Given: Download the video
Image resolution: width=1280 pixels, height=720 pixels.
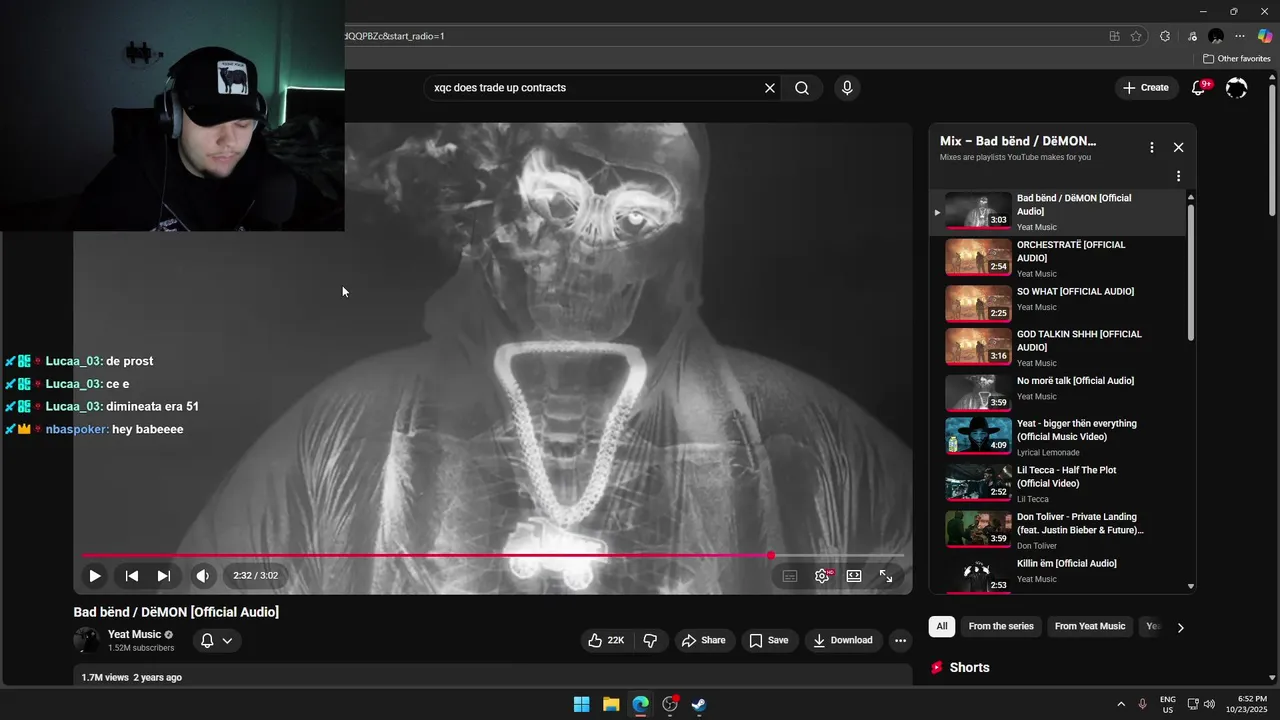Looking at the screenshot, I should [x=843, y=641].
